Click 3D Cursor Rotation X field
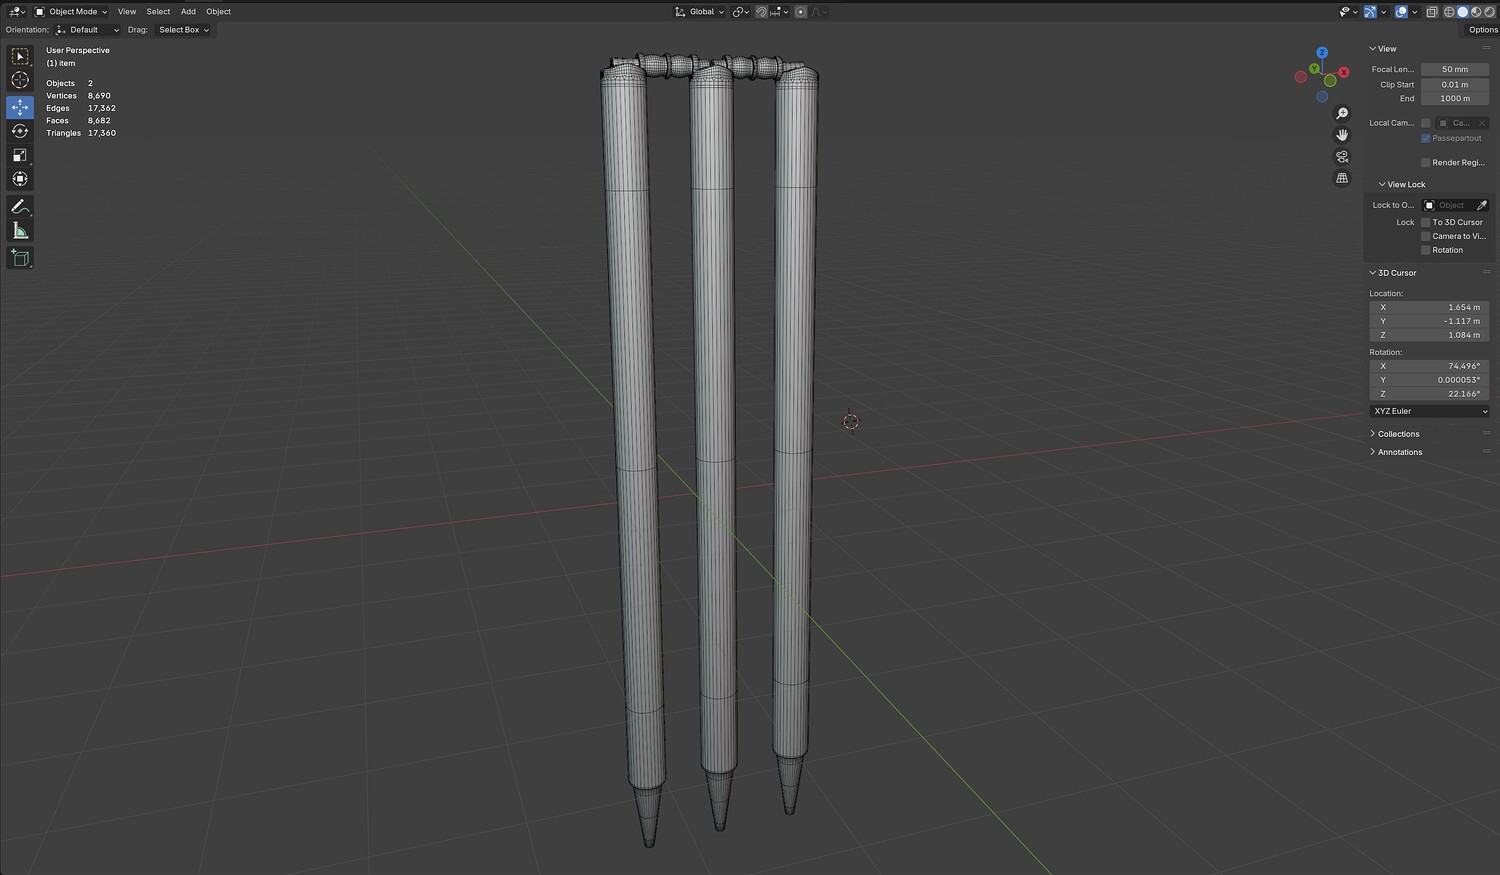This screenshot has height=875, width=1500. [x=1429, y=366]
